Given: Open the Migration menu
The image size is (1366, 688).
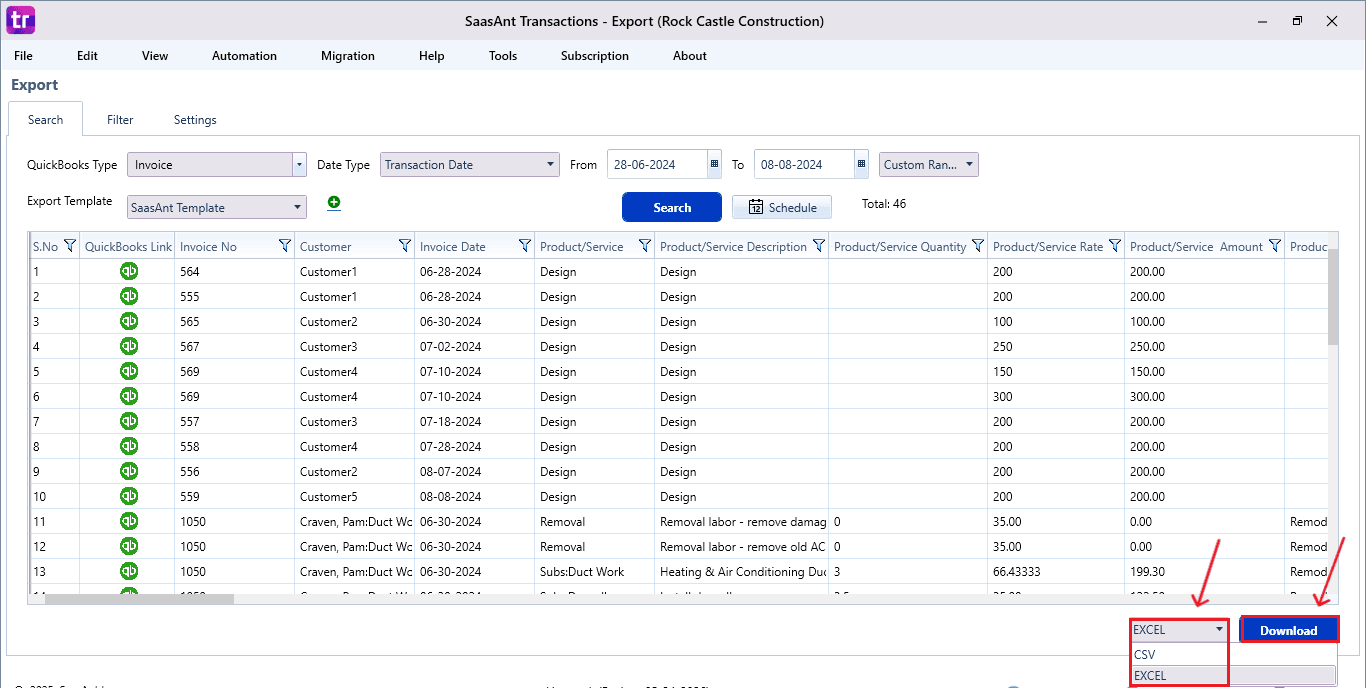Looking at the screenshot, I should coord(348,56).
